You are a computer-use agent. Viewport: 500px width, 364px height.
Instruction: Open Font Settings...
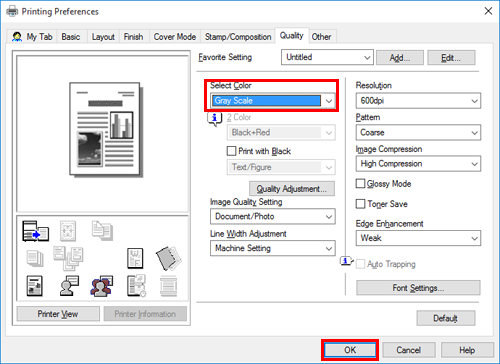click(x=418, y=288)
